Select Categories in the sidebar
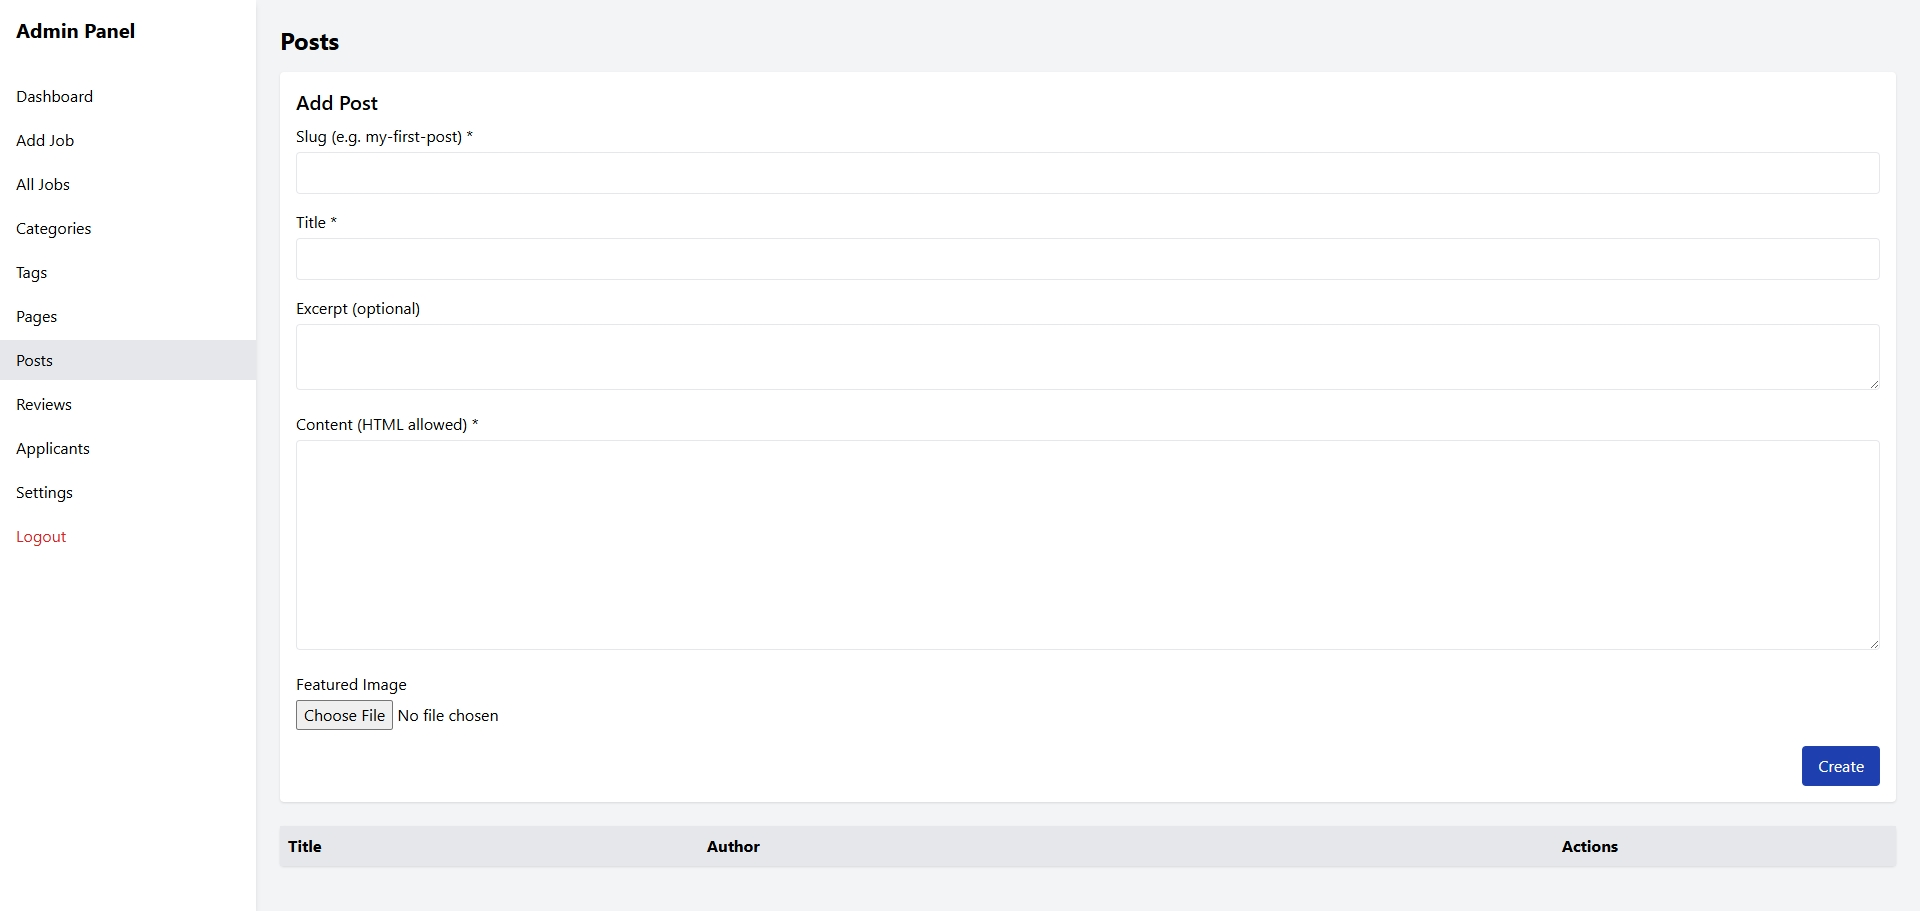This screenshot has width=1920, height=911. pos(53,228)
